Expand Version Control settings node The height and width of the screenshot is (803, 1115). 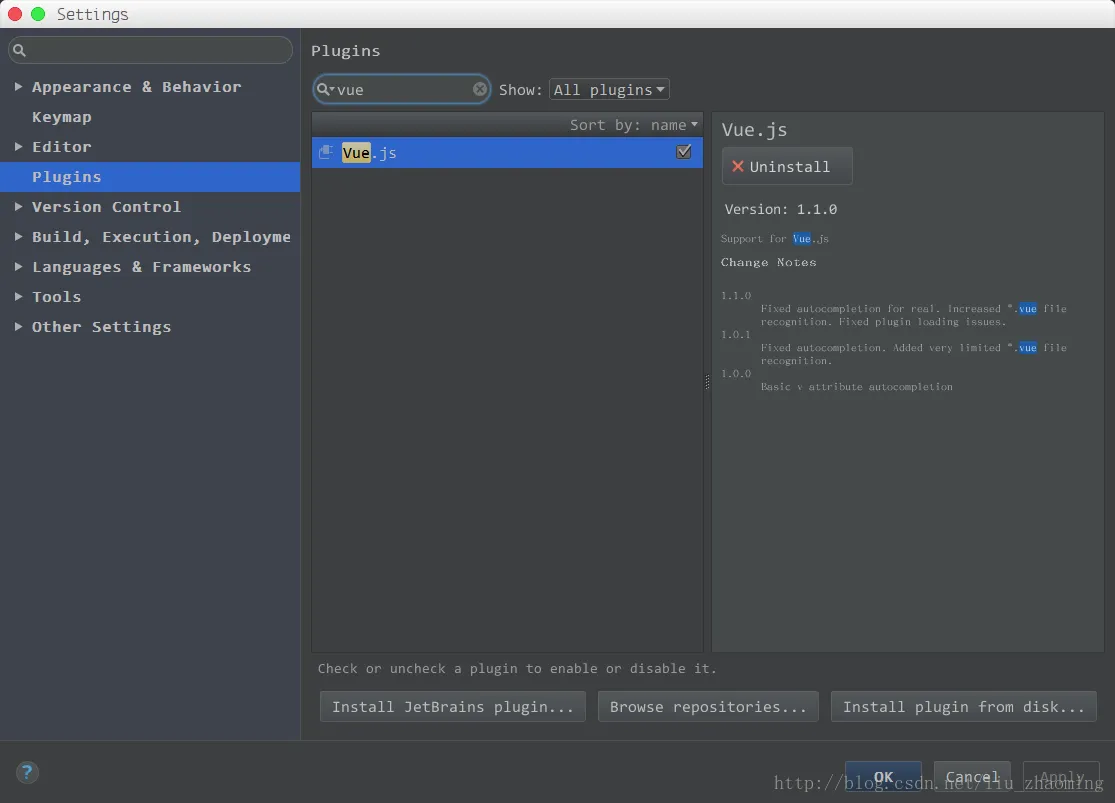click(x=18, y=206)
